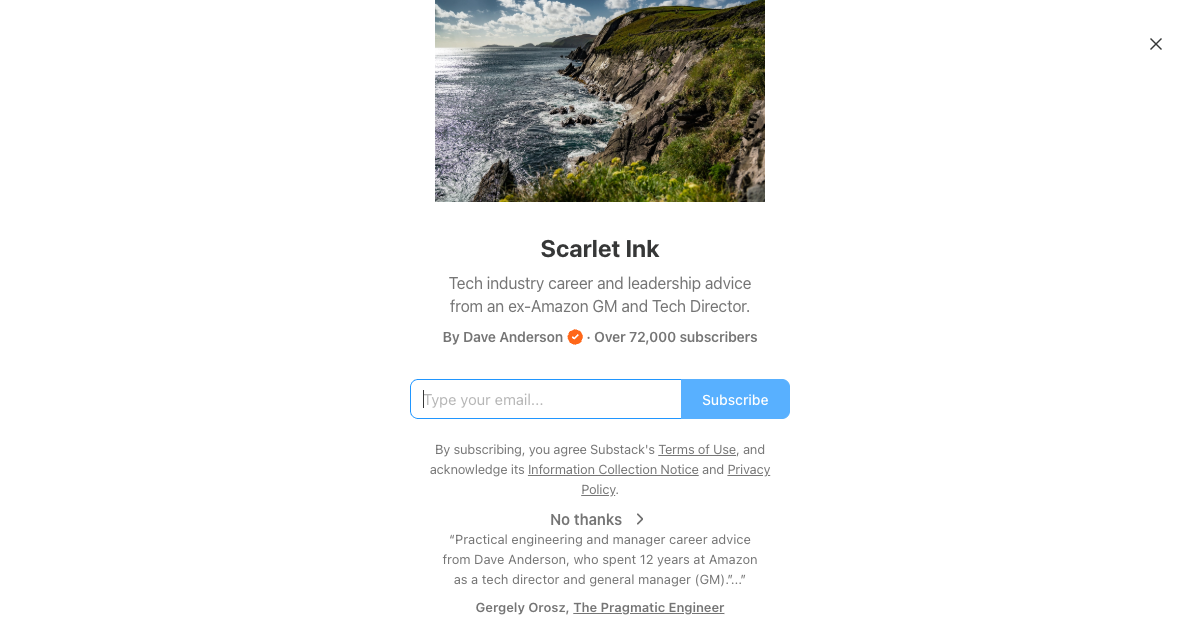The image size is (1200, 630).
Task: Open the coastal cliff cover image
Action: 600,100
